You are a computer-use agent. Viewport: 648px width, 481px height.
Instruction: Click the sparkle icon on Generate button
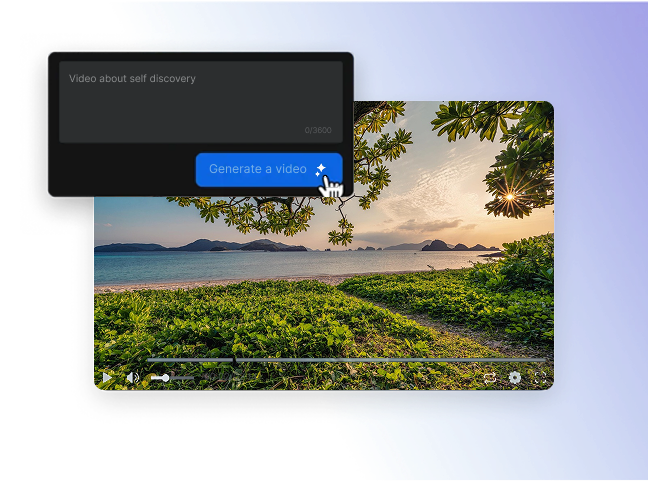coord(321,169)
